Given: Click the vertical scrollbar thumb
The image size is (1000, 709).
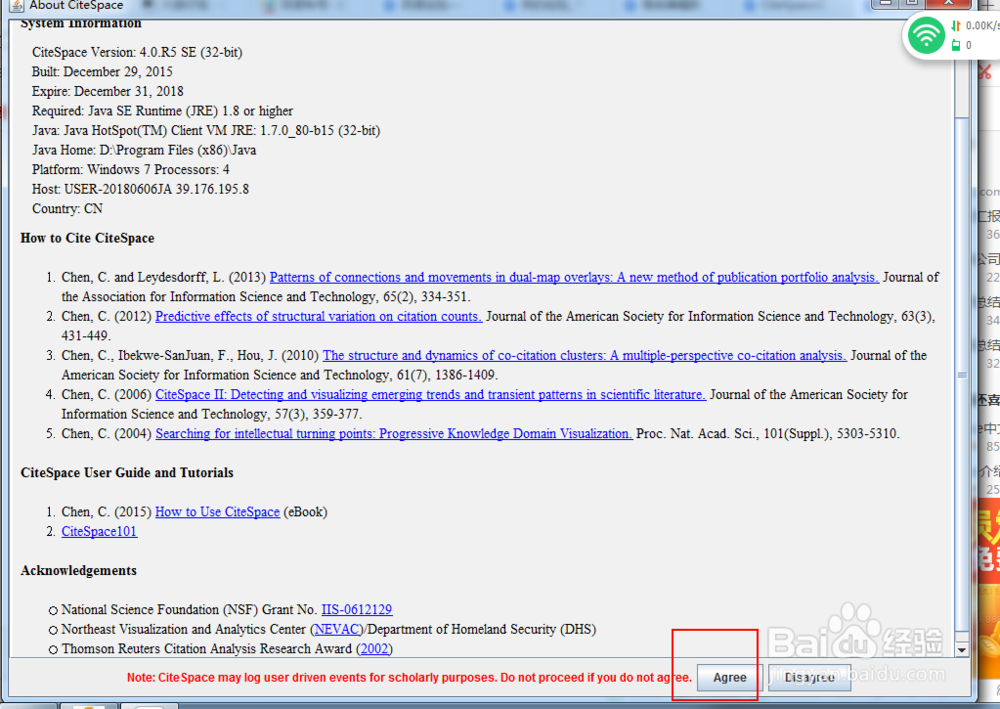Looking at the screenshot, I should tap(962, 375).
